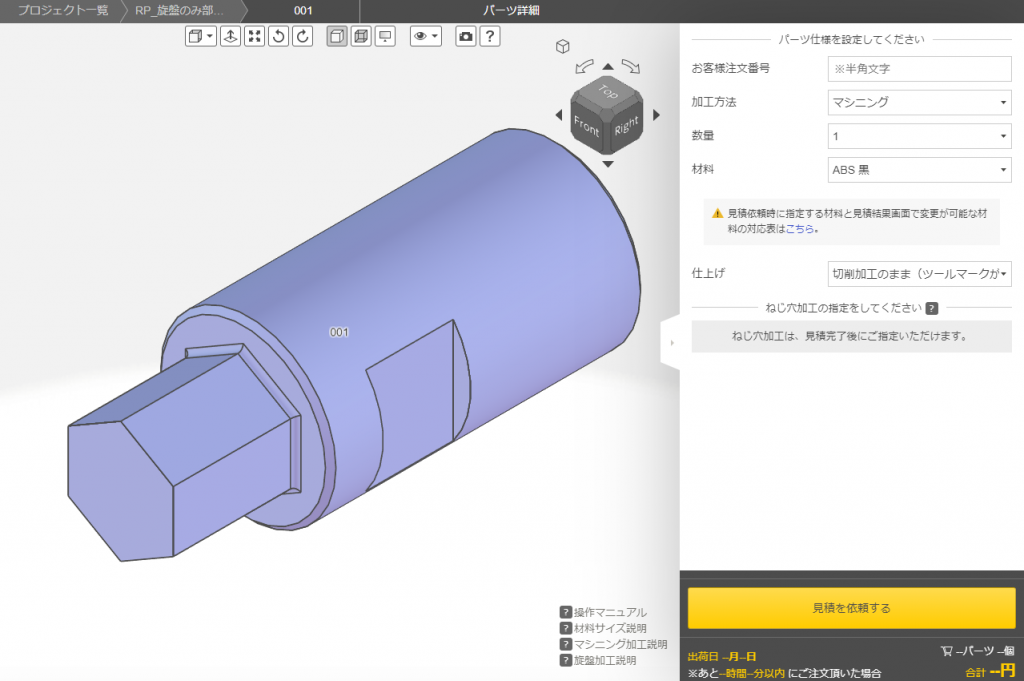Toggle the monitor display mode icon
Viewport: 1024px width, 681px height.
[385, 37]
